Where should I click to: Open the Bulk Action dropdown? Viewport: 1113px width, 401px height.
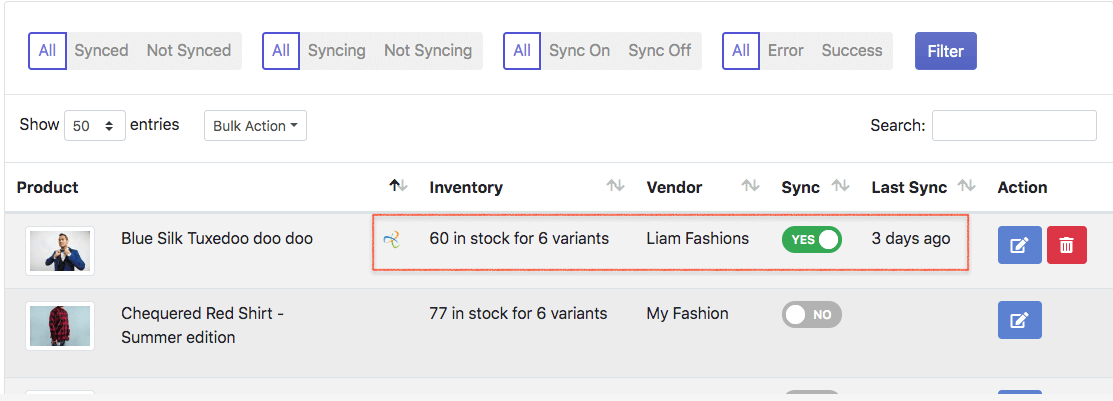[255, 126]
